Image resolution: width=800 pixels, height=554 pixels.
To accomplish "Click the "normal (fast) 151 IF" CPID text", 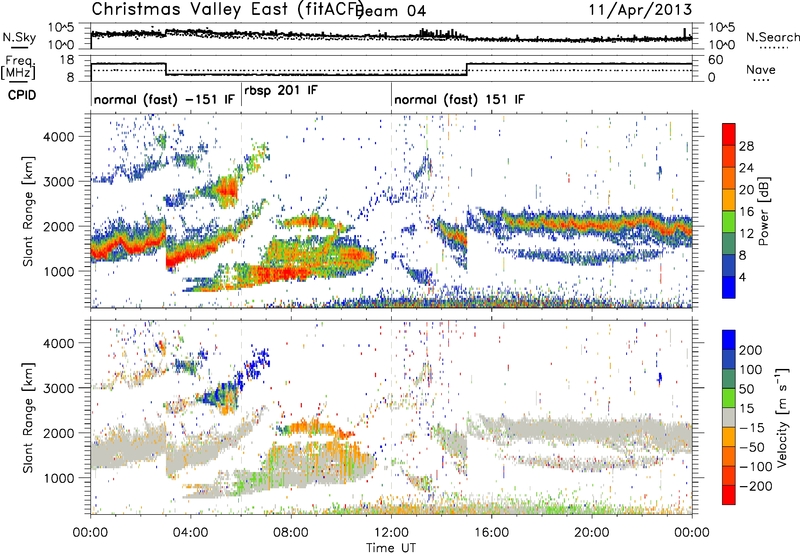I will click(x=459, y=99).
